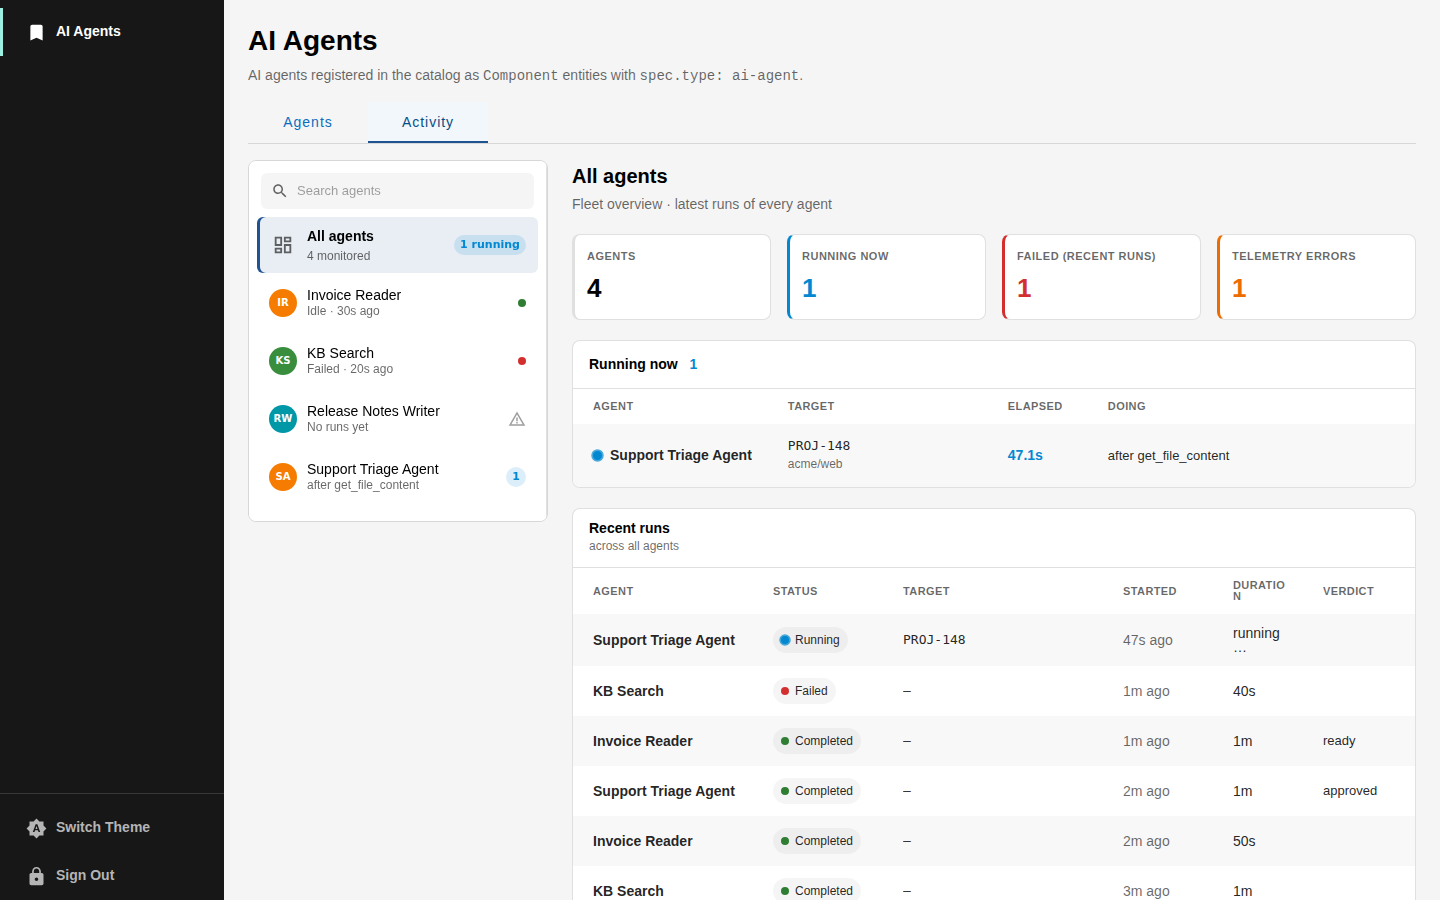Click Switch Theme in the sidebar

[112, 828]
